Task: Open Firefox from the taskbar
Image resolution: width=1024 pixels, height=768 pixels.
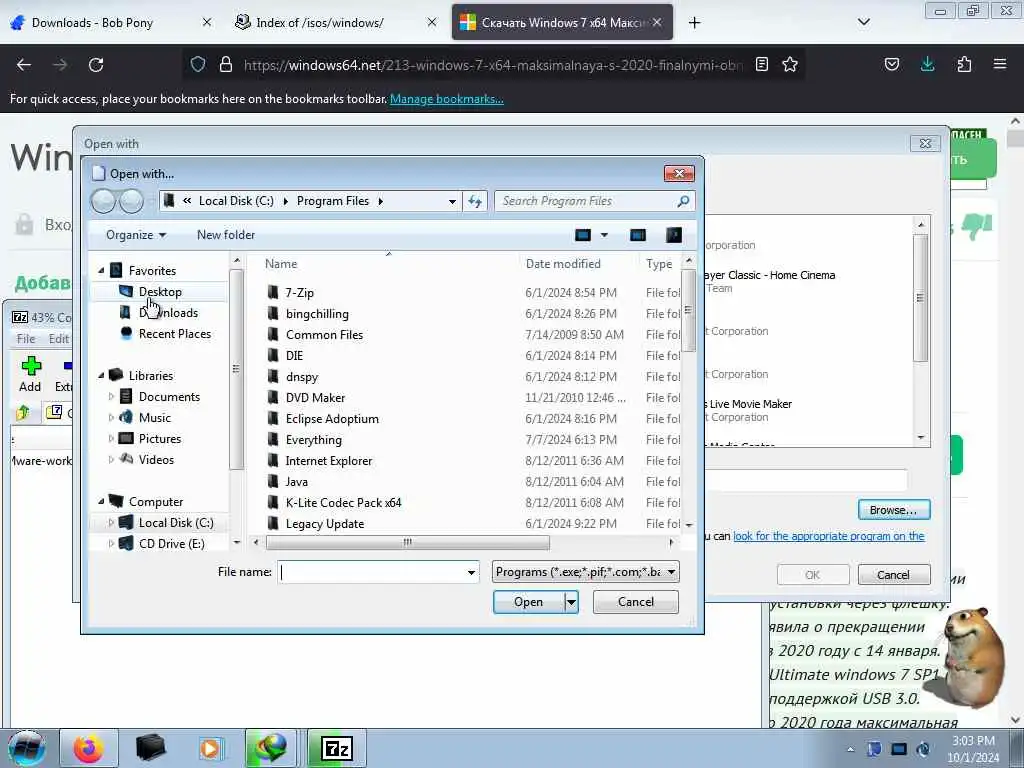Action: point(89,748)
